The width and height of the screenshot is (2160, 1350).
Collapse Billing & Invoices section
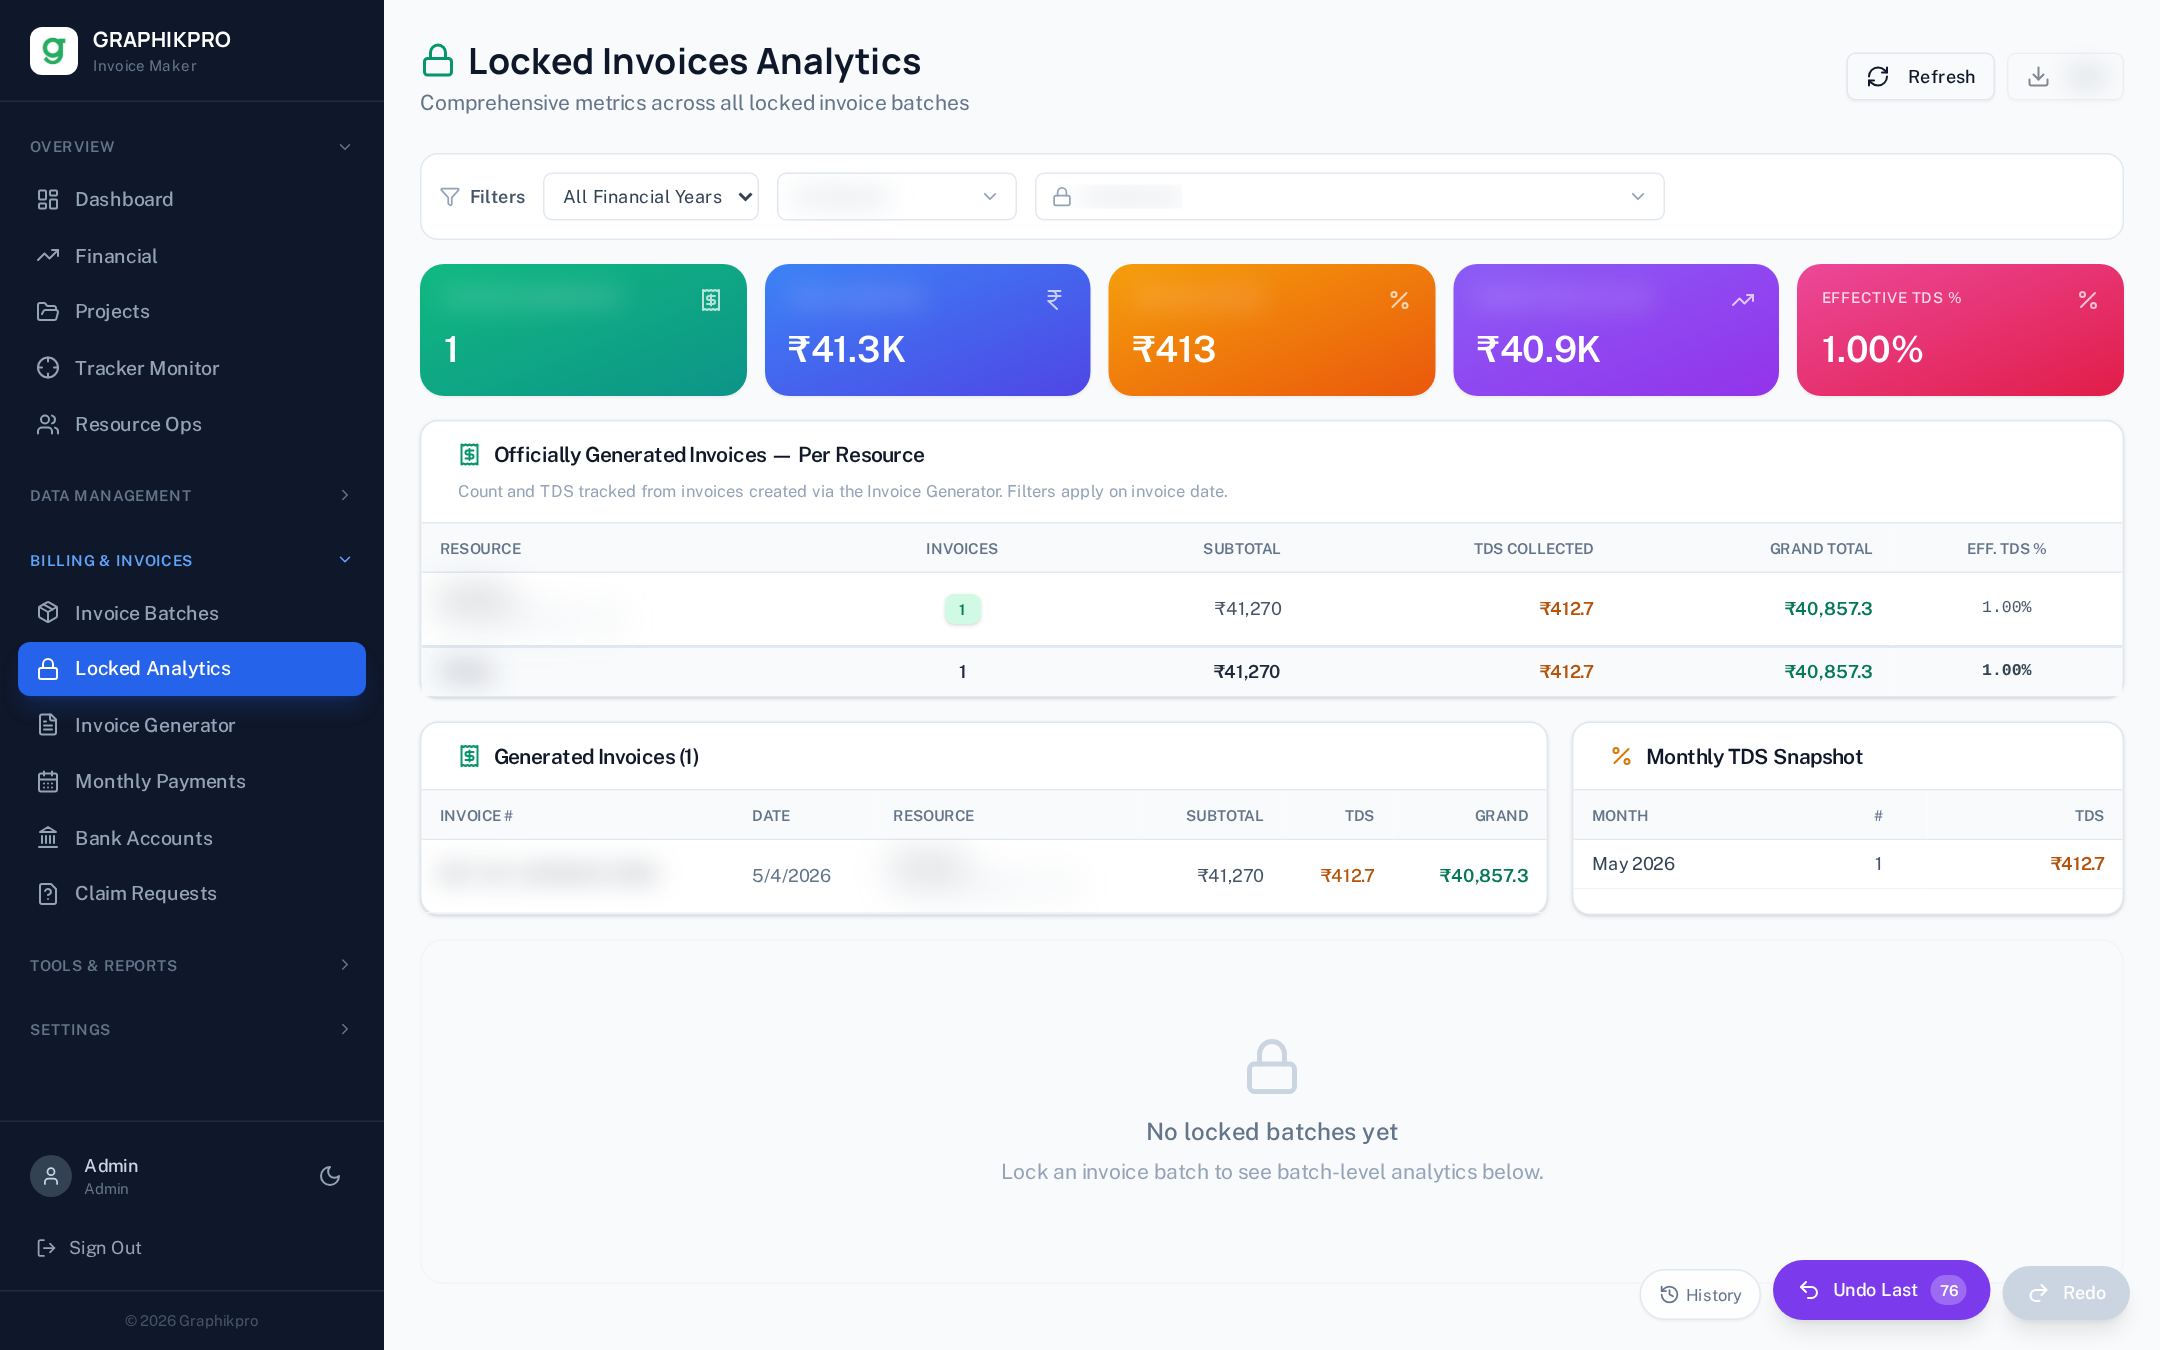(192, 560)
